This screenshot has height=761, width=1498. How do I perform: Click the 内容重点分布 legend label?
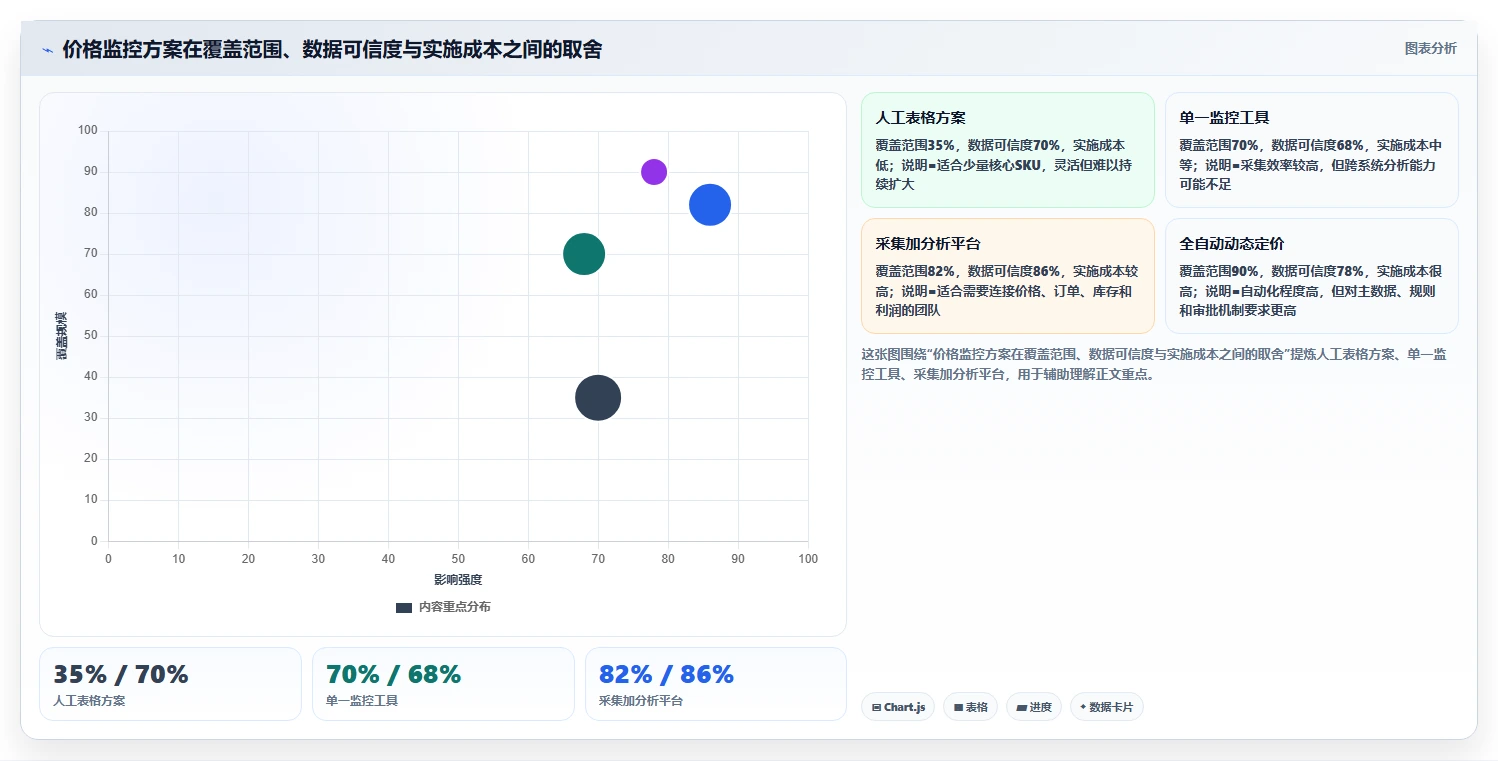(x=455, y=607)
